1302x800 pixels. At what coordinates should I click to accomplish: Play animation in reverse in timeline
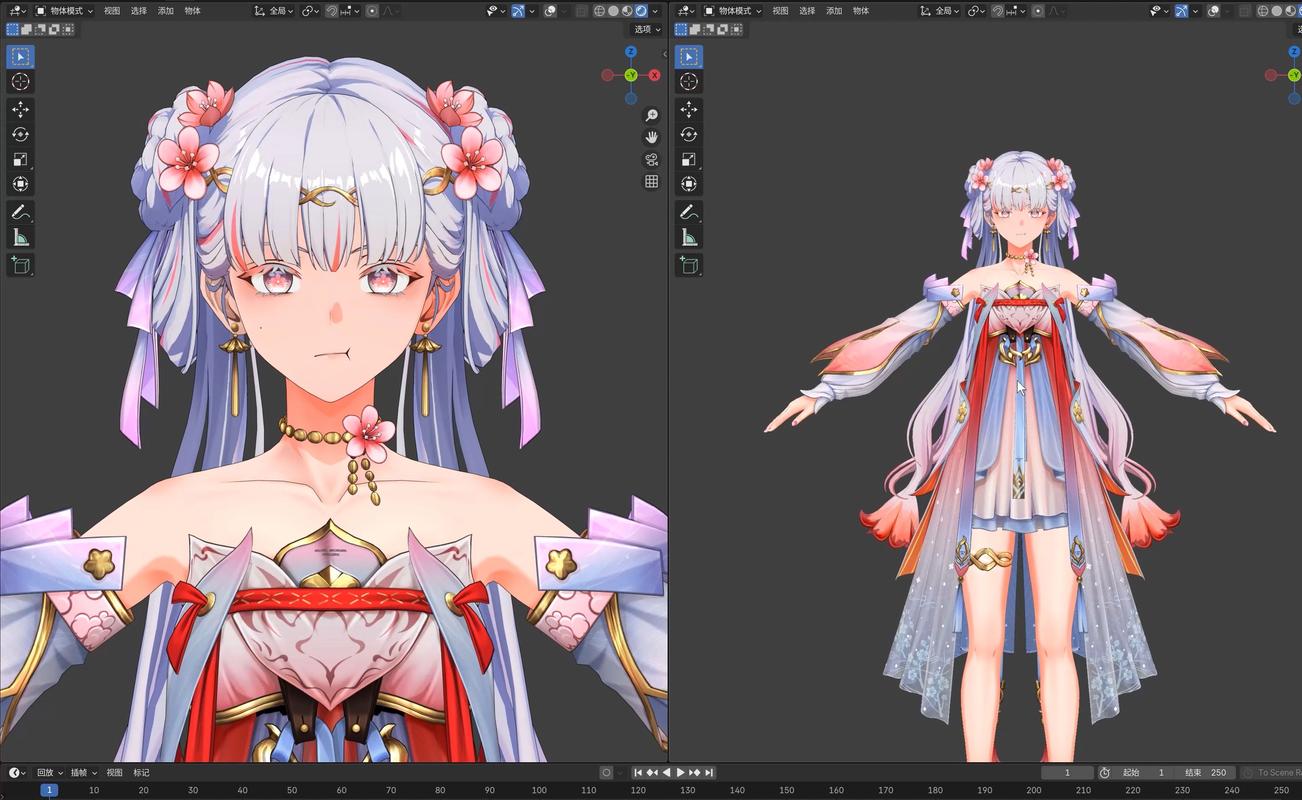[667, 773]
